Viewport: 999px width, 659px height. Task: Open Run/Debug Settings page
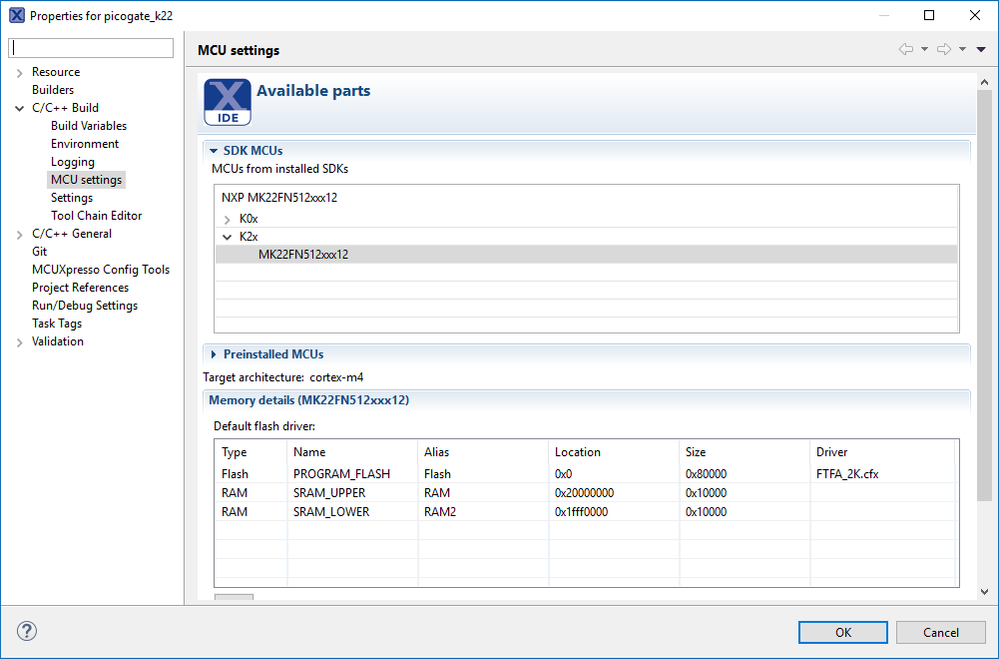[x=85, y=305]
